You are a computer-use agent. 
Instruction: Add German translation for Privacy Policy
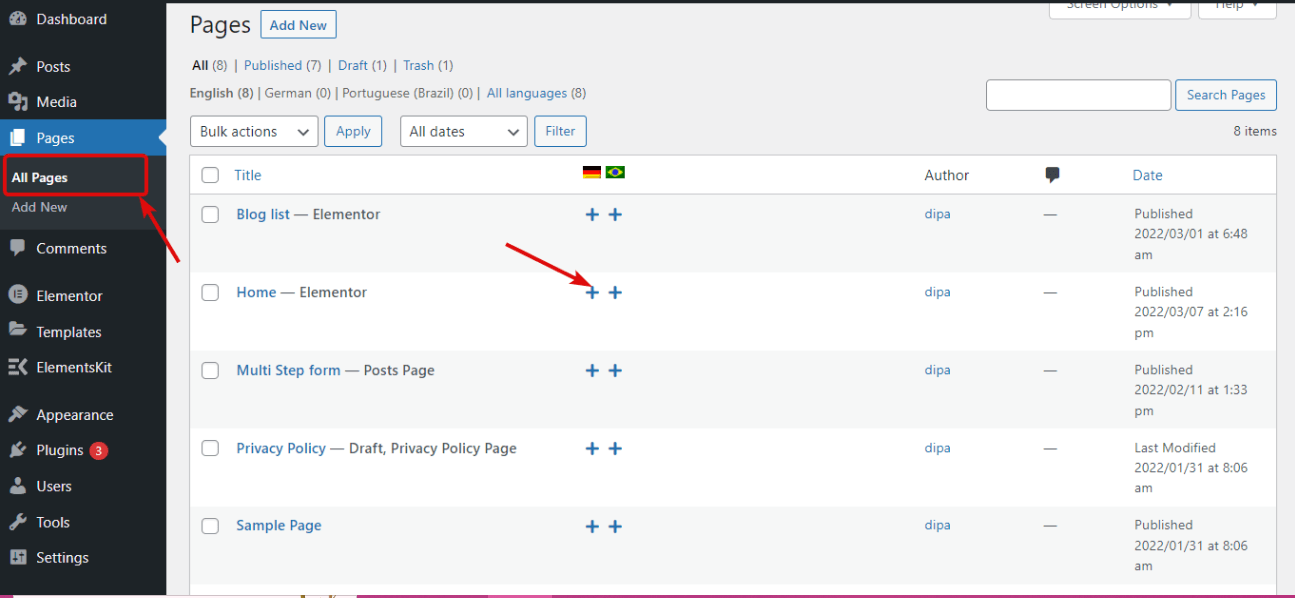tap(592, 448)
